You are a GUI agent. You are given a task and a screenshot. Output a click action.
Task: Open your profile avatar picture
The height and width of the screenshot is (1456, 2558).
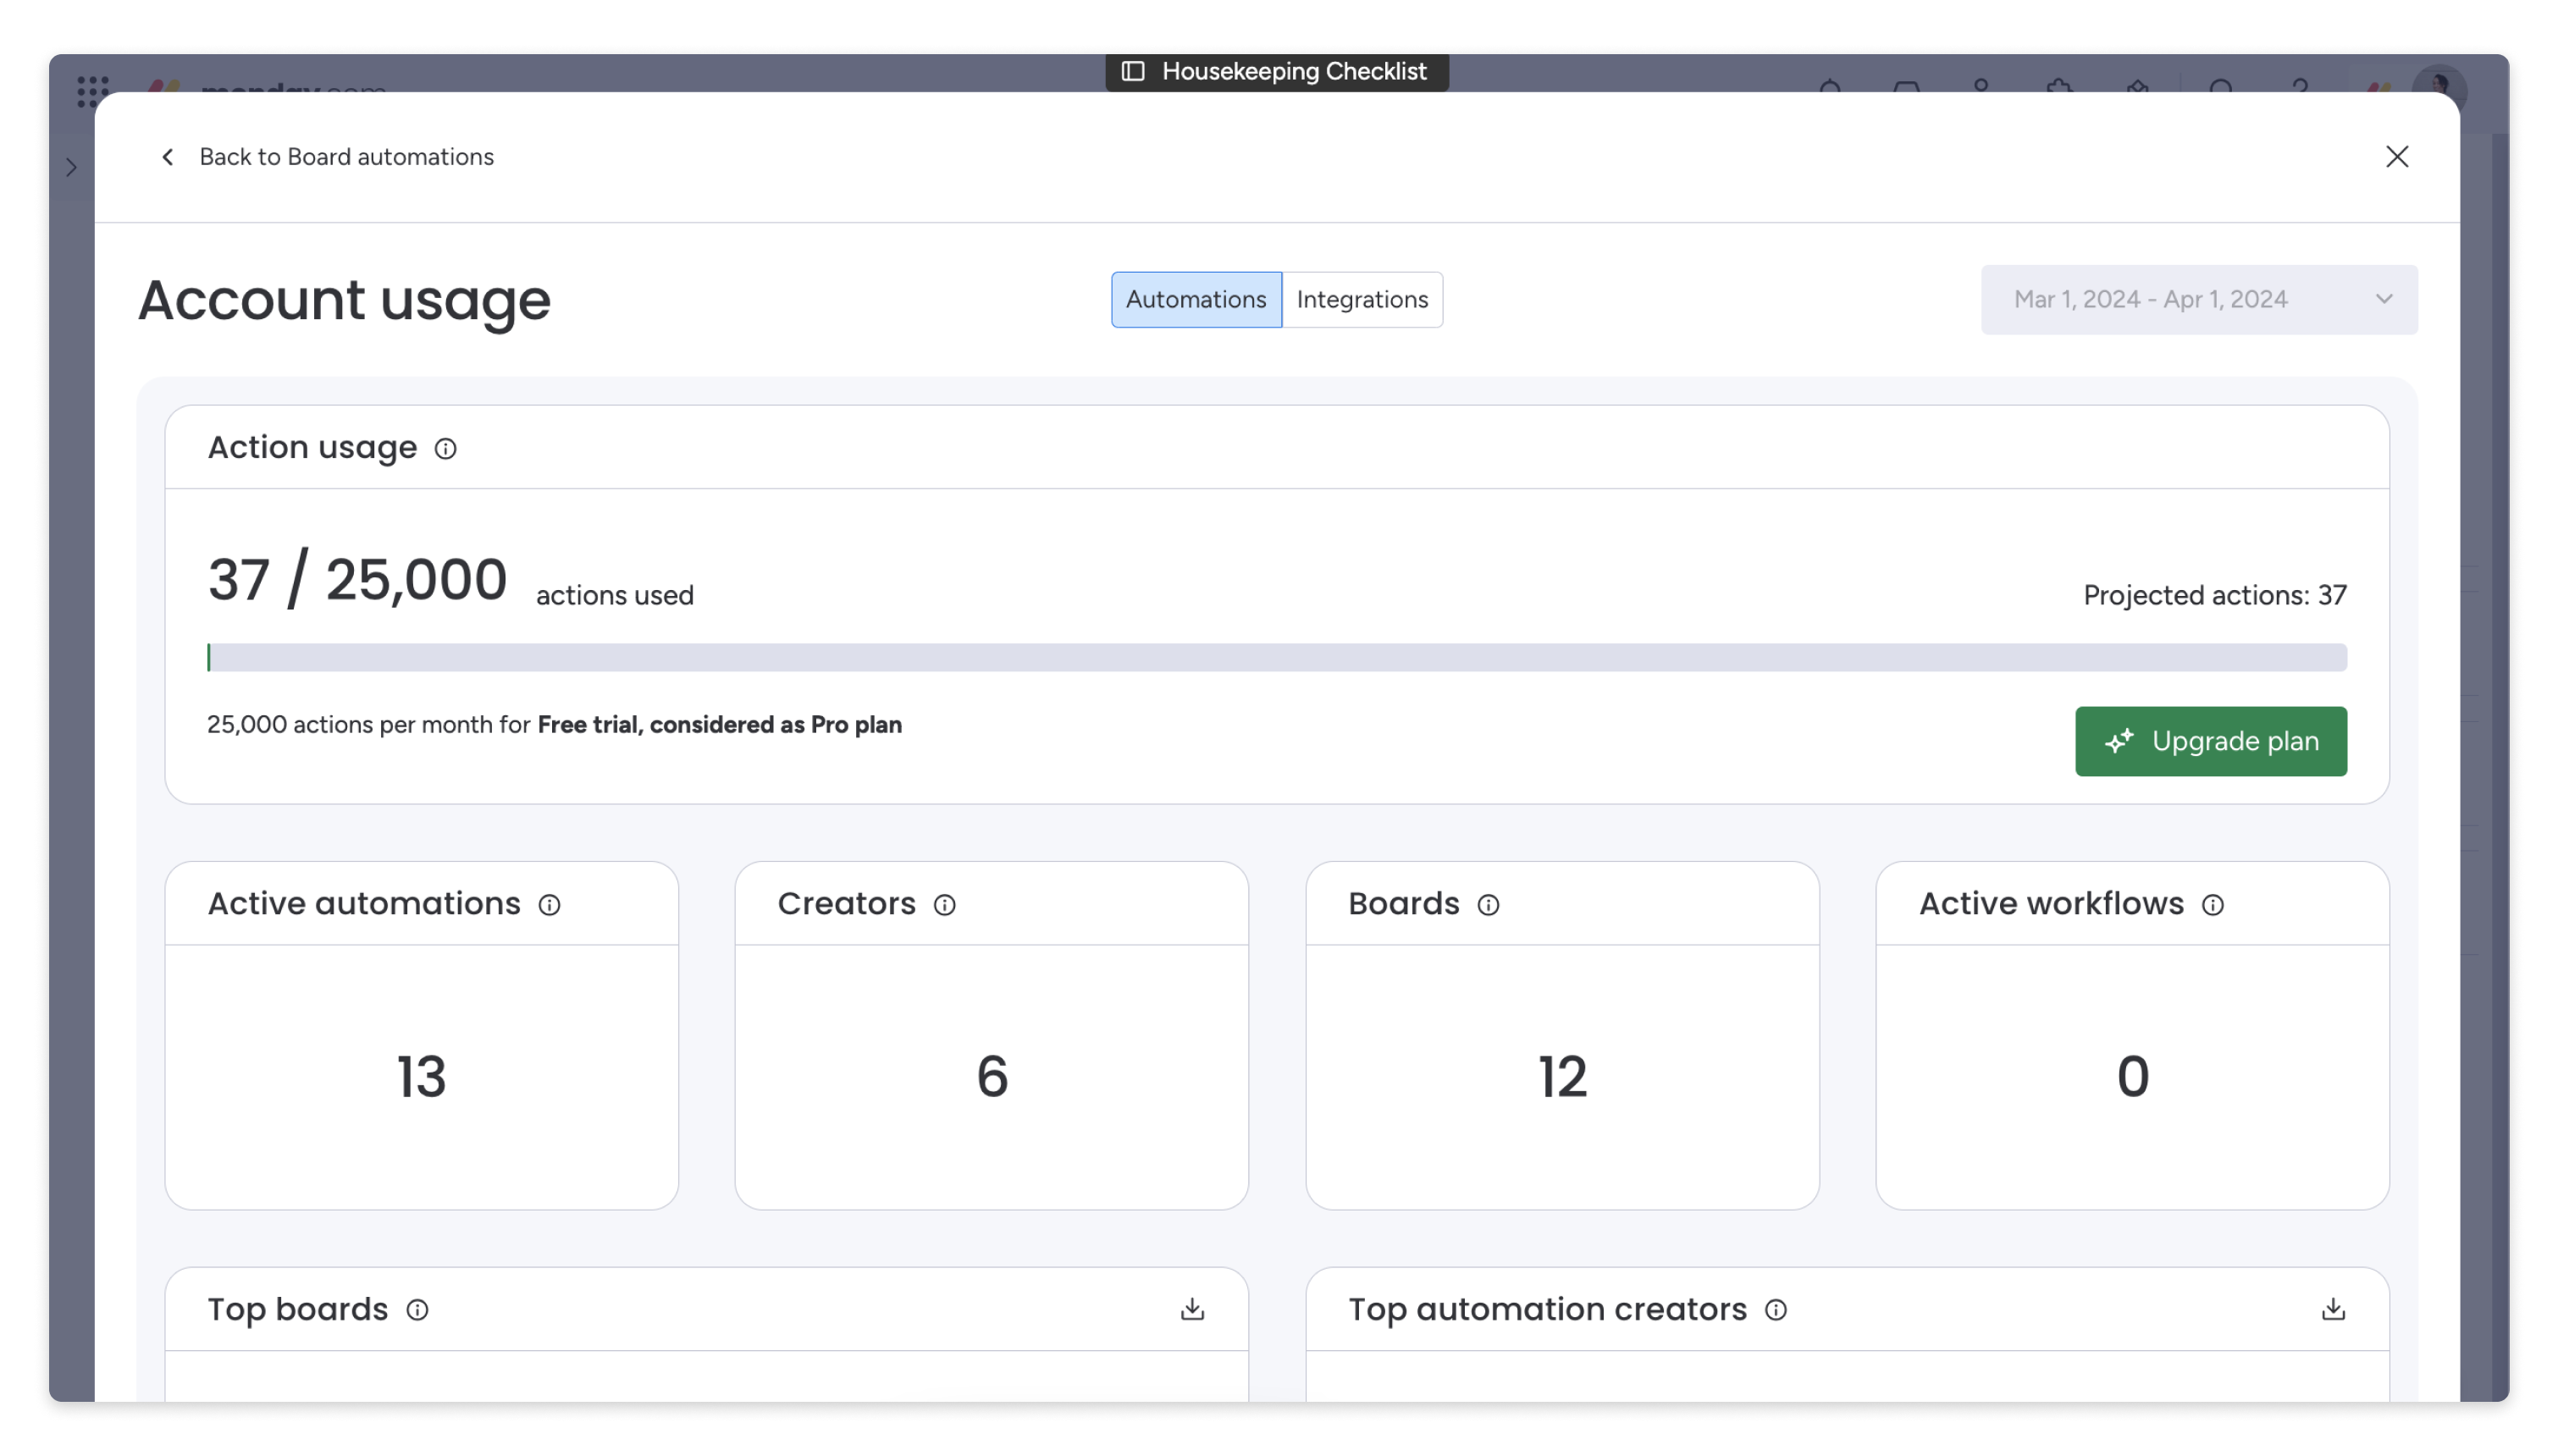point(2440,90)
